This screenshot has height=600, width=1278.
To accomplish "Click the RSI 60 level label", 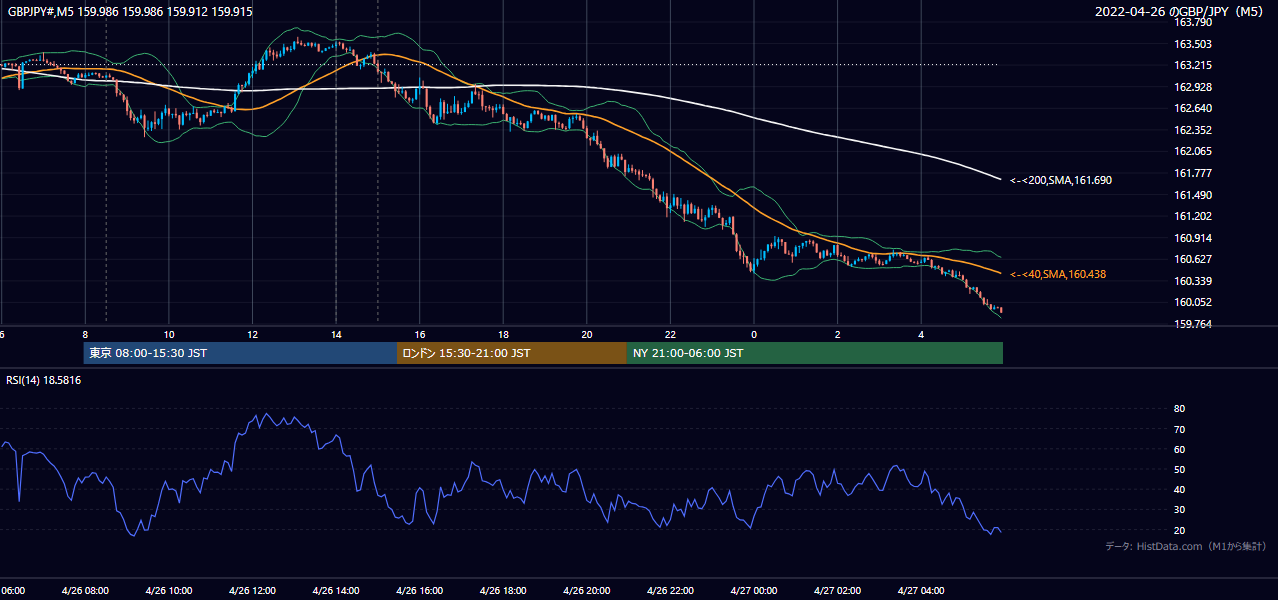I will (x=1180, y=449).
